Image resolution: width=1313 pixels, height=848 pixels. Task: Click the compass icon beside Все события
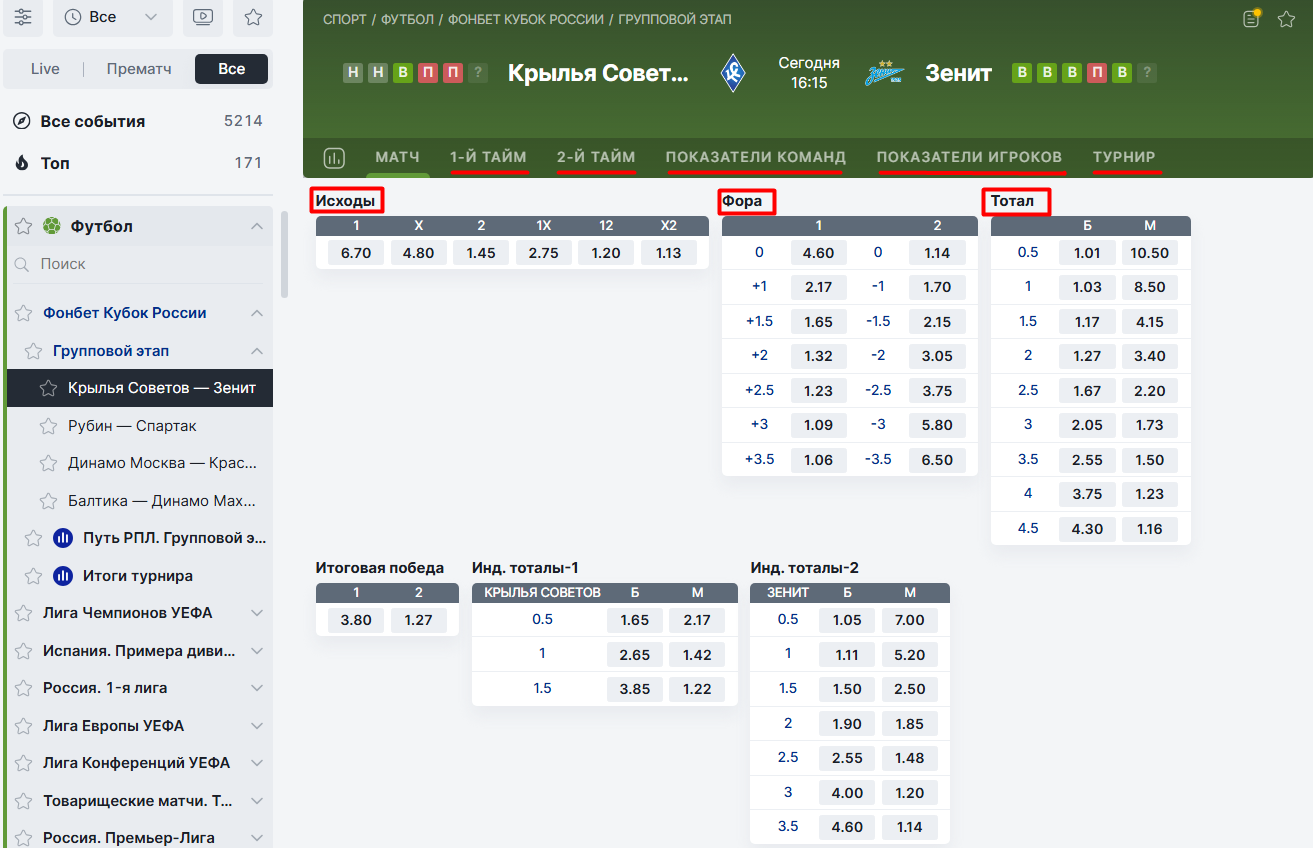[22, 121]
